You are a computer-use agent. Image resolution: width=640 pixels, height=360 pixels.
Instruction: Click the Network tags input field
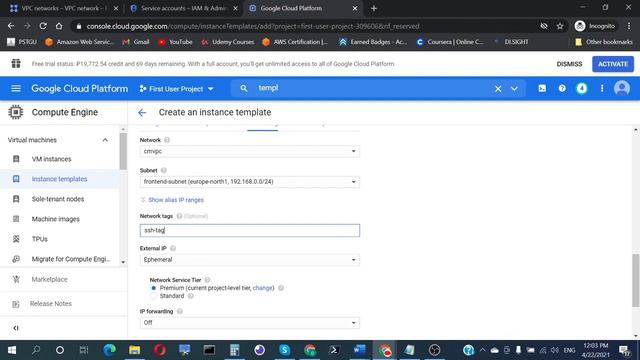pyautogui.click(x=250, y=231)
